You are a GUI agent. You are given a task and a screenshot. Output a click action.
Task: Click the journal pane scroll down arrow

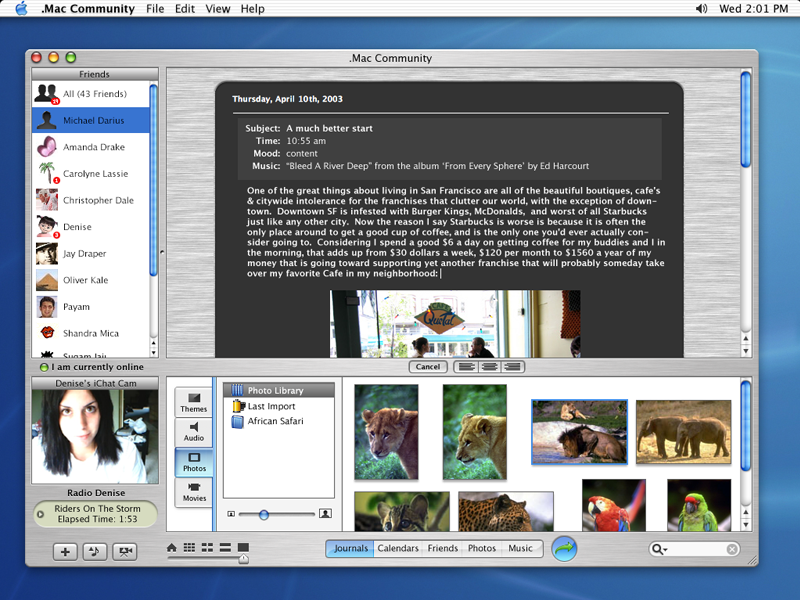pyautogui.click(x=745, y=351)
